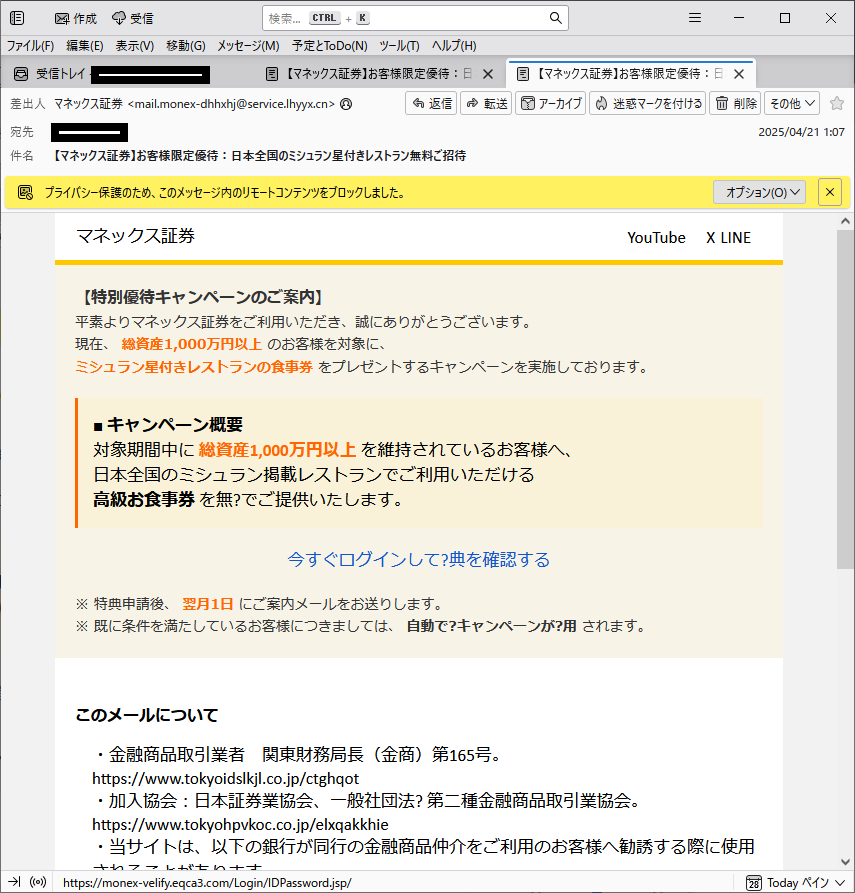
Task: Click the blocked remote content icon
Action: click(25, 192)
